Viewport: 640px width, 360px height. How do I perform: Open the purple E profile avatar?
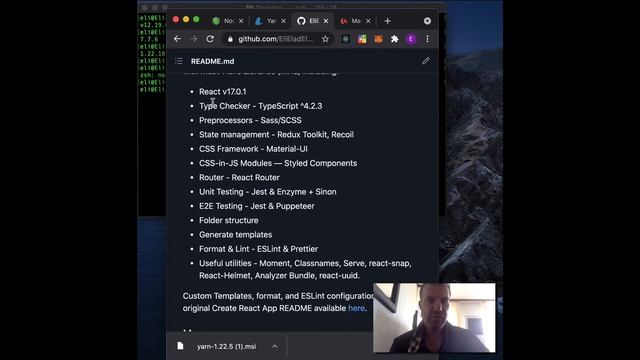point(411,39)
